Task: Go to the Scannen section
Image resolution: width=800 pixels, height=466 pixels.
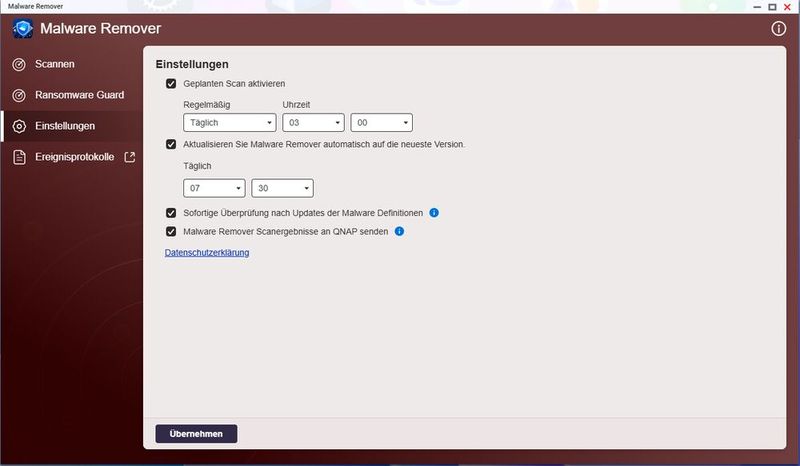Action: [x=71, y=64]
